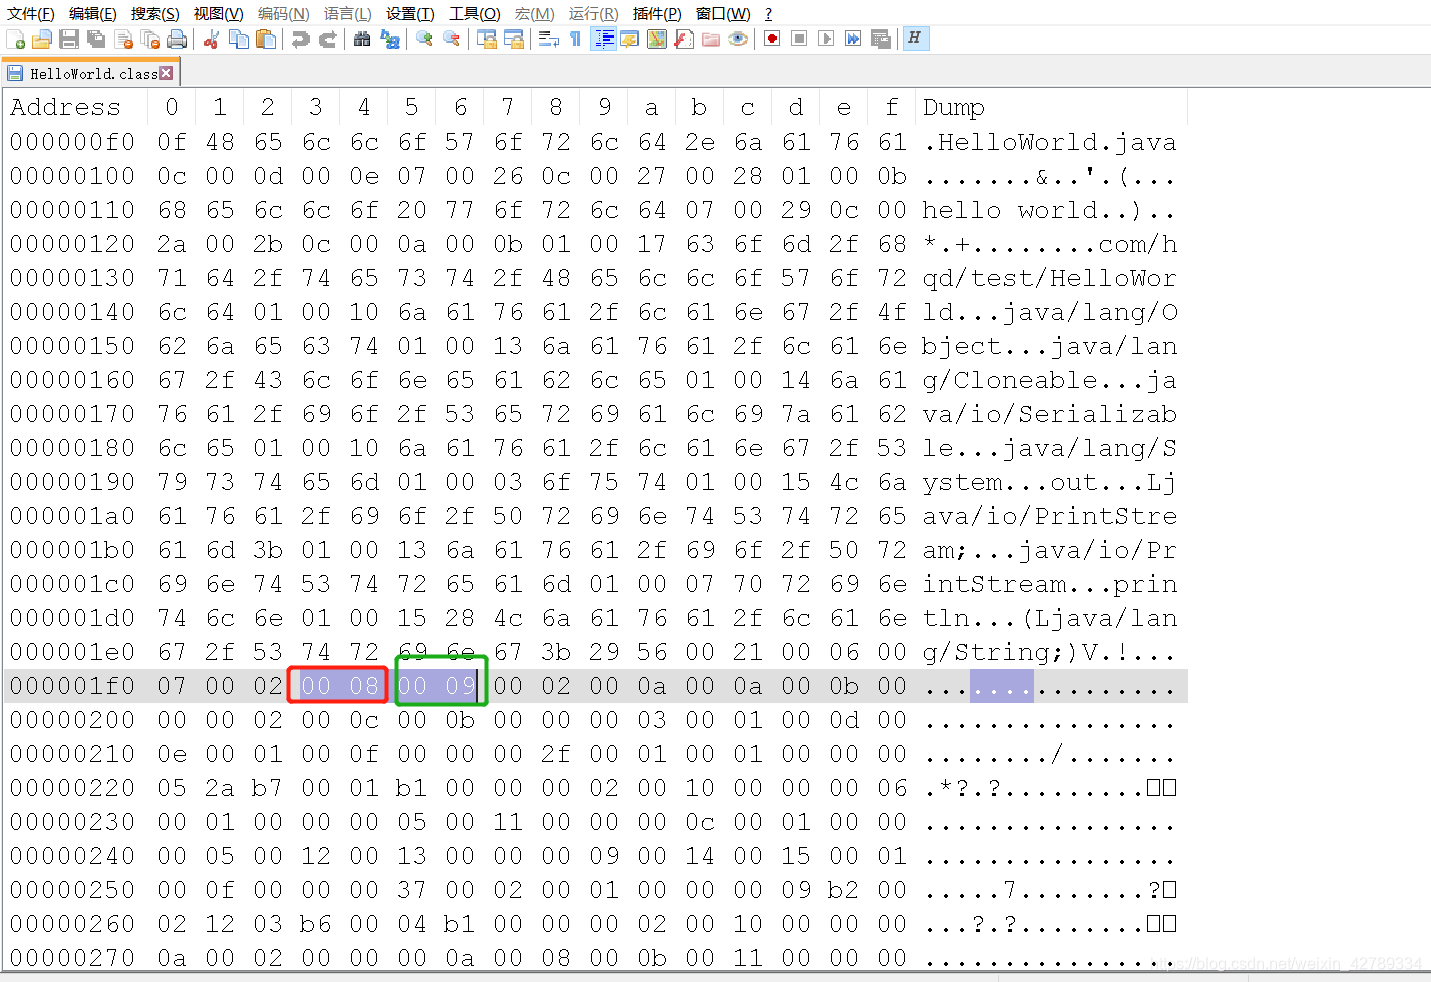Cut selection with the scissors icon

(211, 39)
